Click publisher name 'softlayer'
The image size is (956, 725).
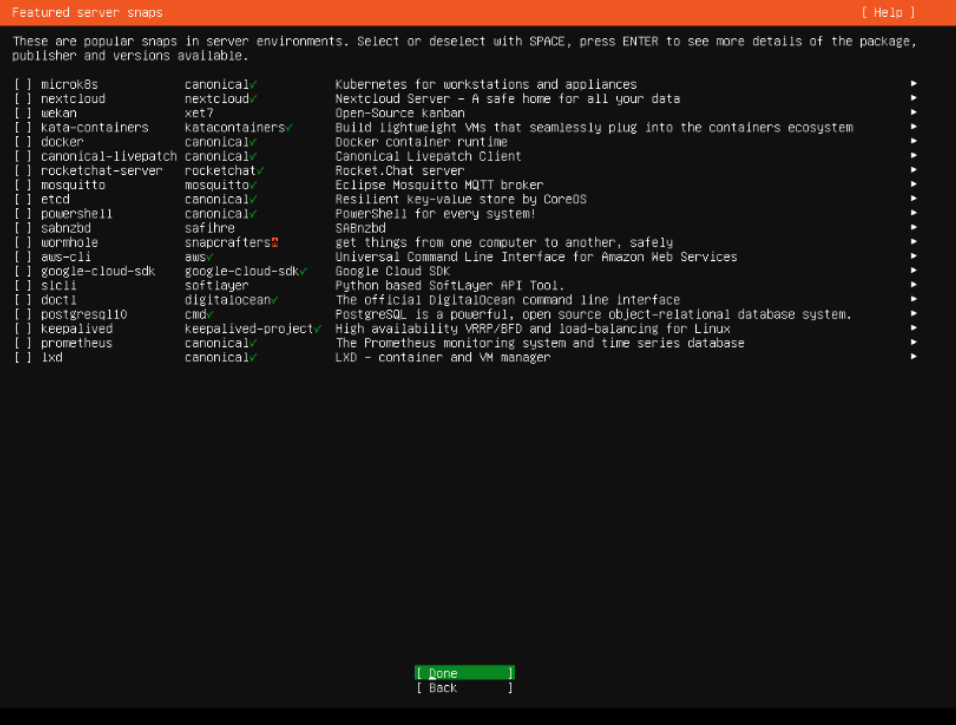[x=217, y=285]
